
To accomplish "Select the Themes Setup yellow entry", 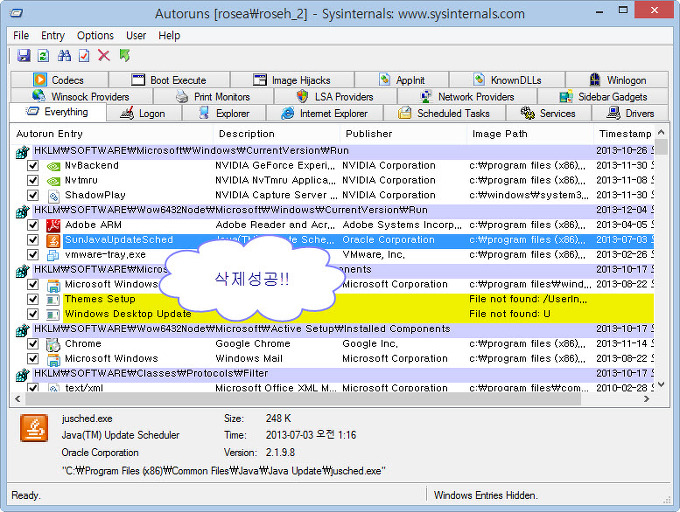I will pyautogui.click(x=100, y=299).
